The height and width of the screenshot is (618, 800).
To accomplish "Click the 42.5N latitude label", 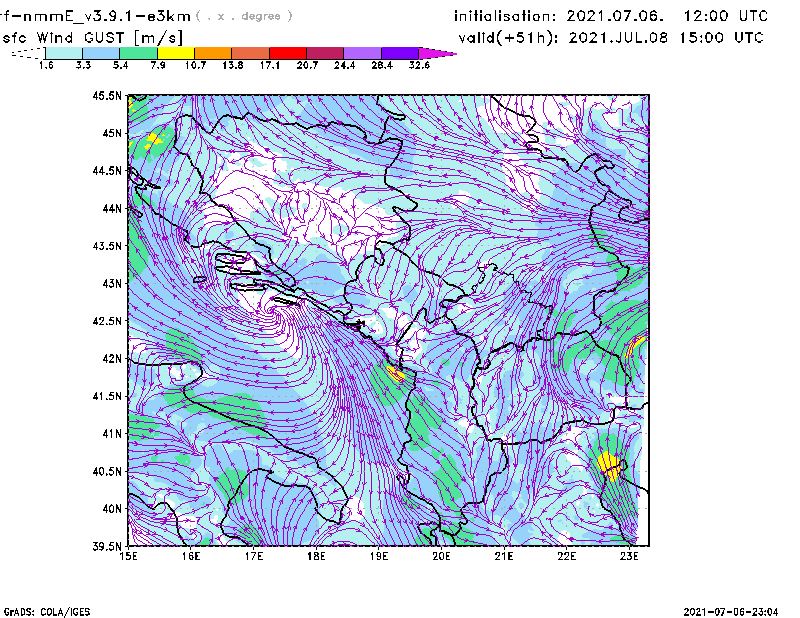I will pyautogui.click(x=107, y=321).
